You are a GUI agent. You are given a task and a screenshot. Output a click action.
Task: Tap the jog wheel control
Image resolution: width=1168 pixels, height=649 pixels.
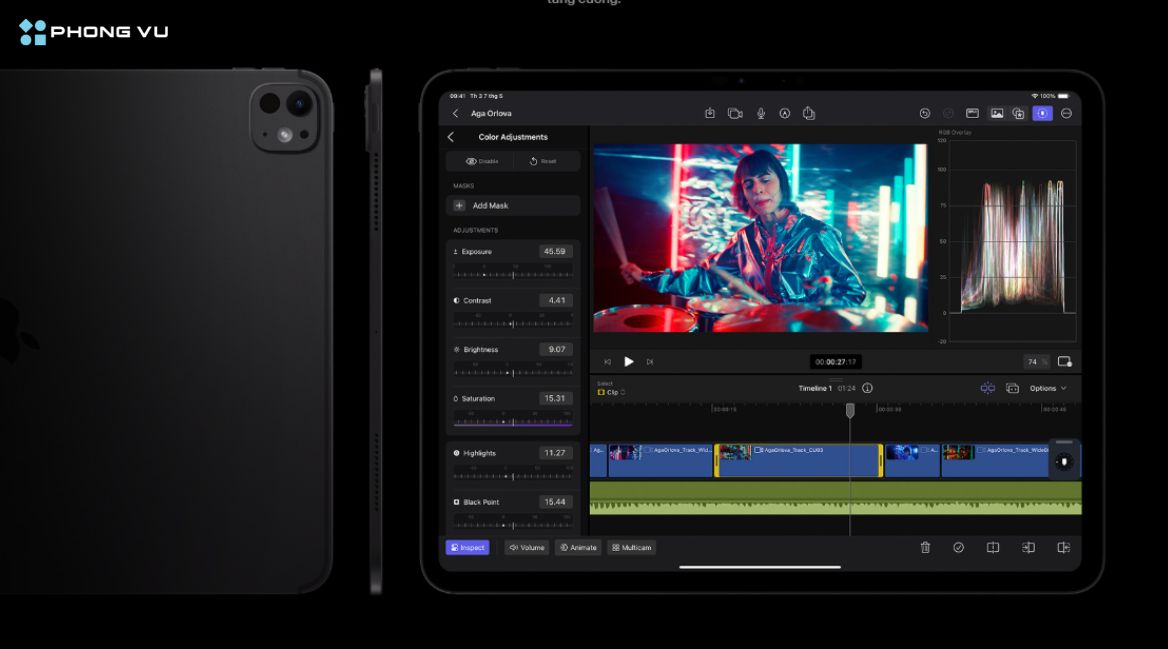click(x=1064, y=462)
